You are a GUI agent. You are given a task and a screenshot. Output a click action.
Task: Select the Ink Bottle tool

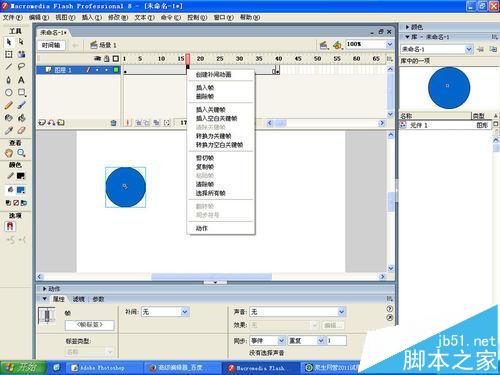9,118
